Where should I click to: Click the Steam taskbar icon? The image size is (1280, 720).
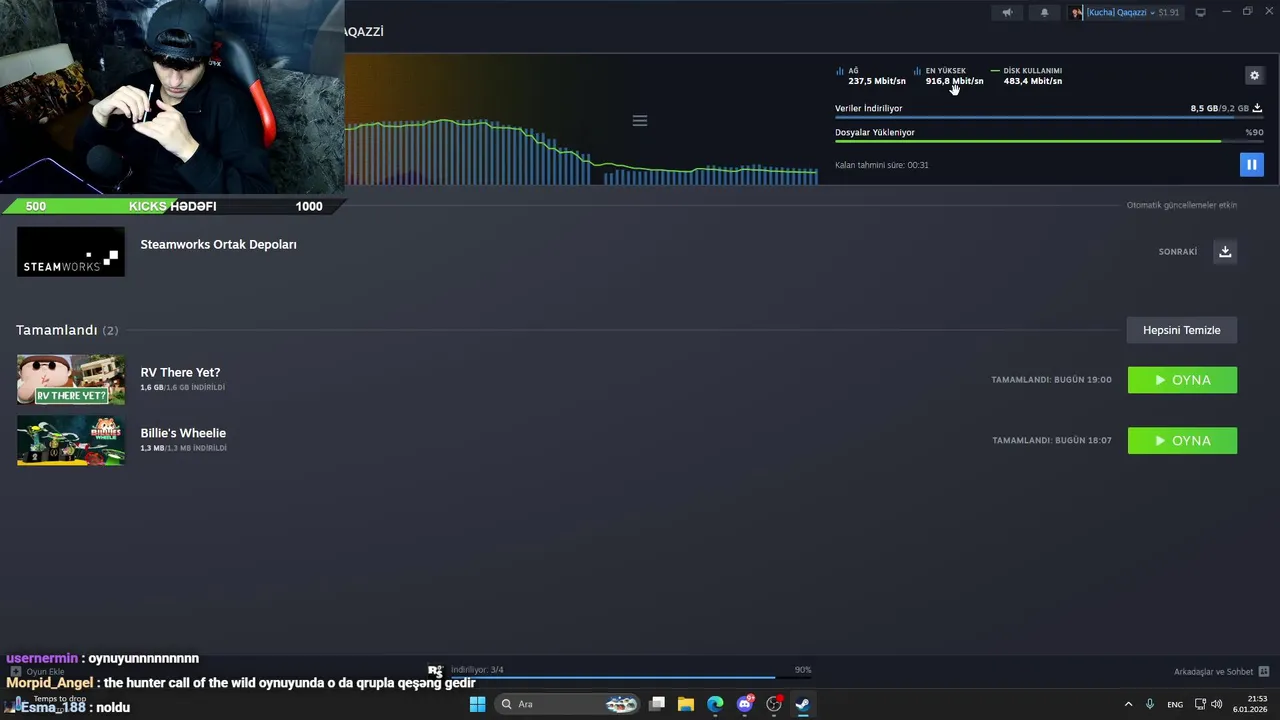802,704
